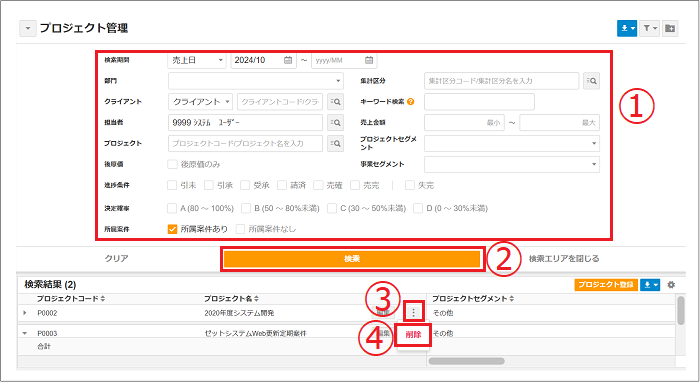Click the キーワード検索 help question icon

(x=411, y=102)
